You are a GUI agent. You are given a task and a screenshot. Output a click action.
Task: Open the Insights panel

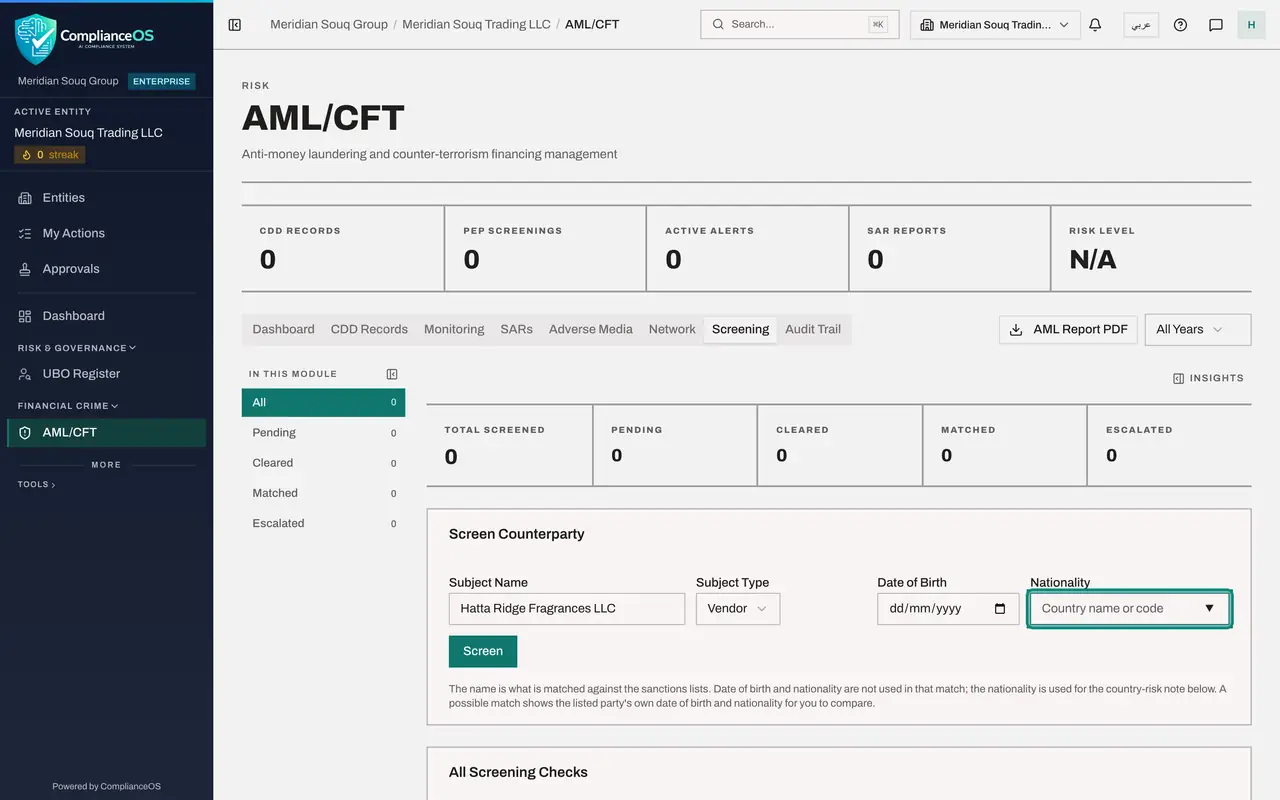point(1208,378)
